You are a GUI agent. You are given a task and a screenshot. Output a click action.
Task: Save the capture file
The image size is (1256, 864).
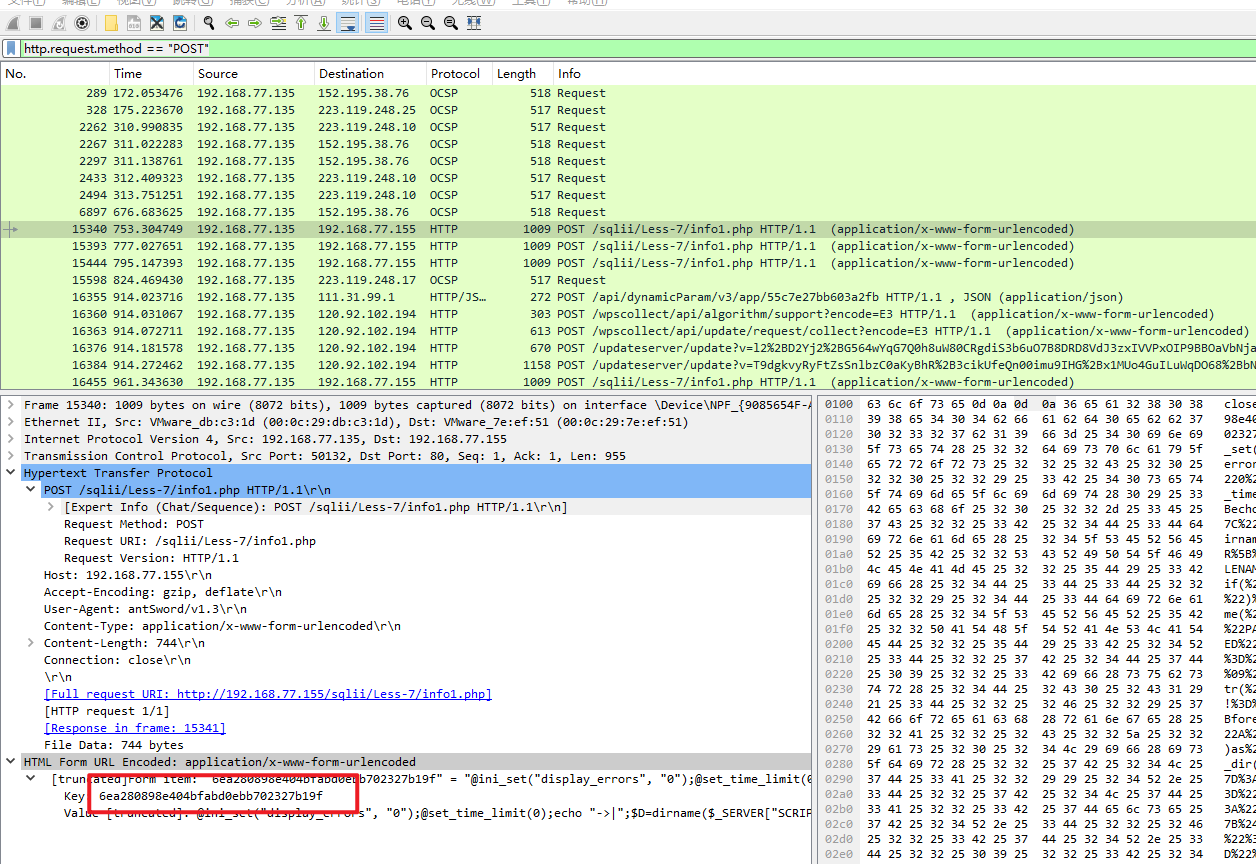(133, 22)
